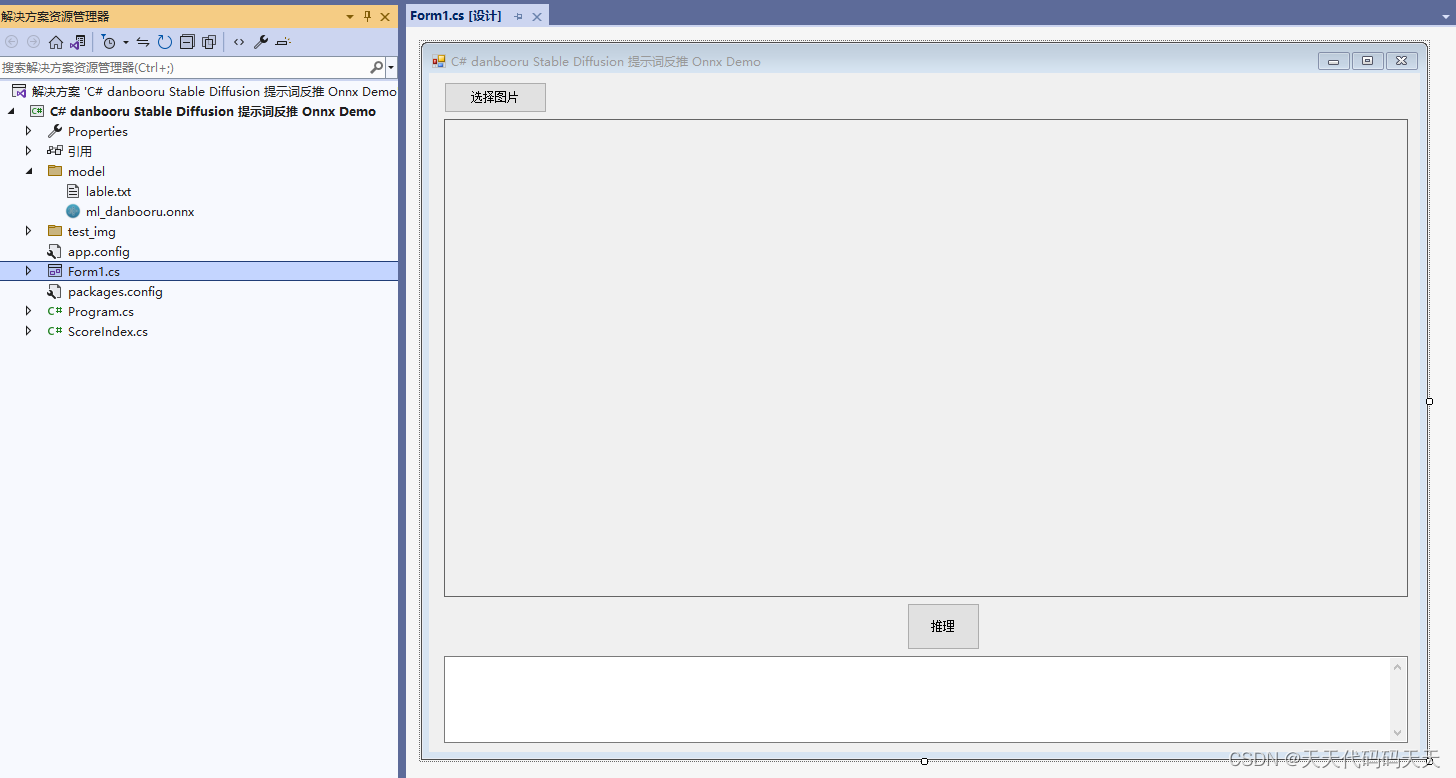Open the document tab list dropdown
1456x778 pixels.
[x=1446, y=17]
